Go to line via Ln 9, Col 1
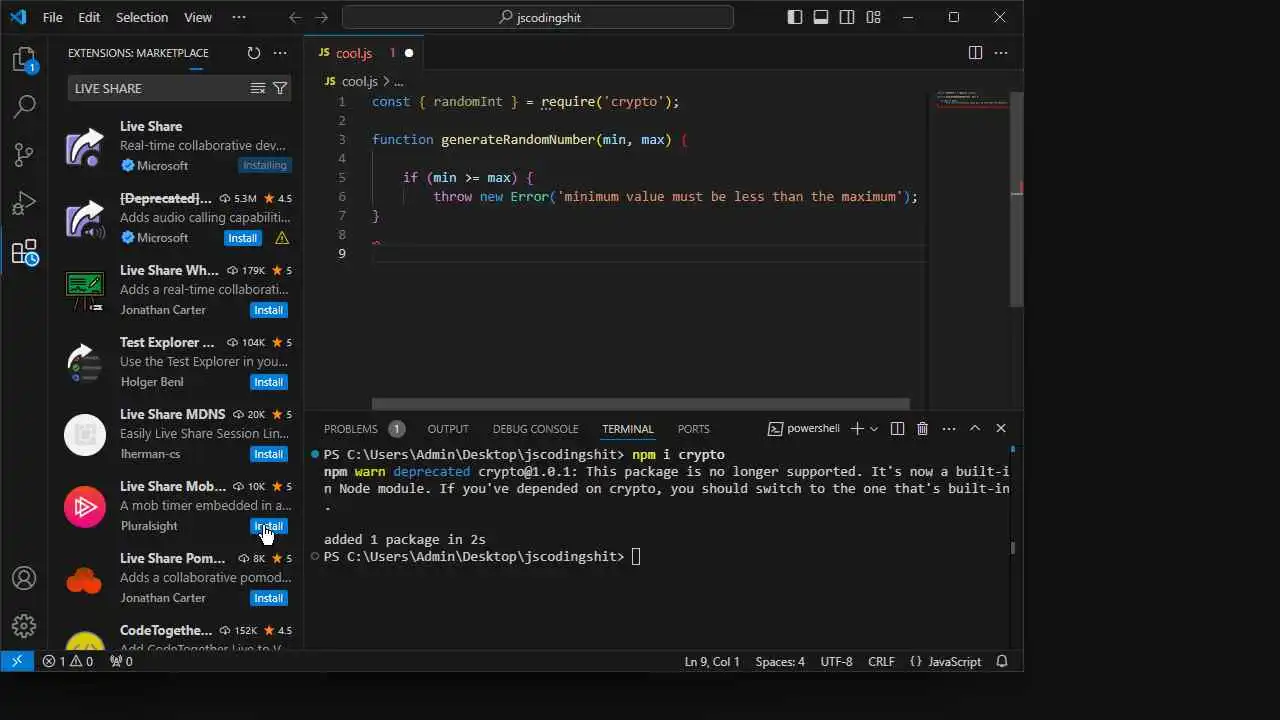The height and width of the screenshot is (720, 1280). click(712, 661)
